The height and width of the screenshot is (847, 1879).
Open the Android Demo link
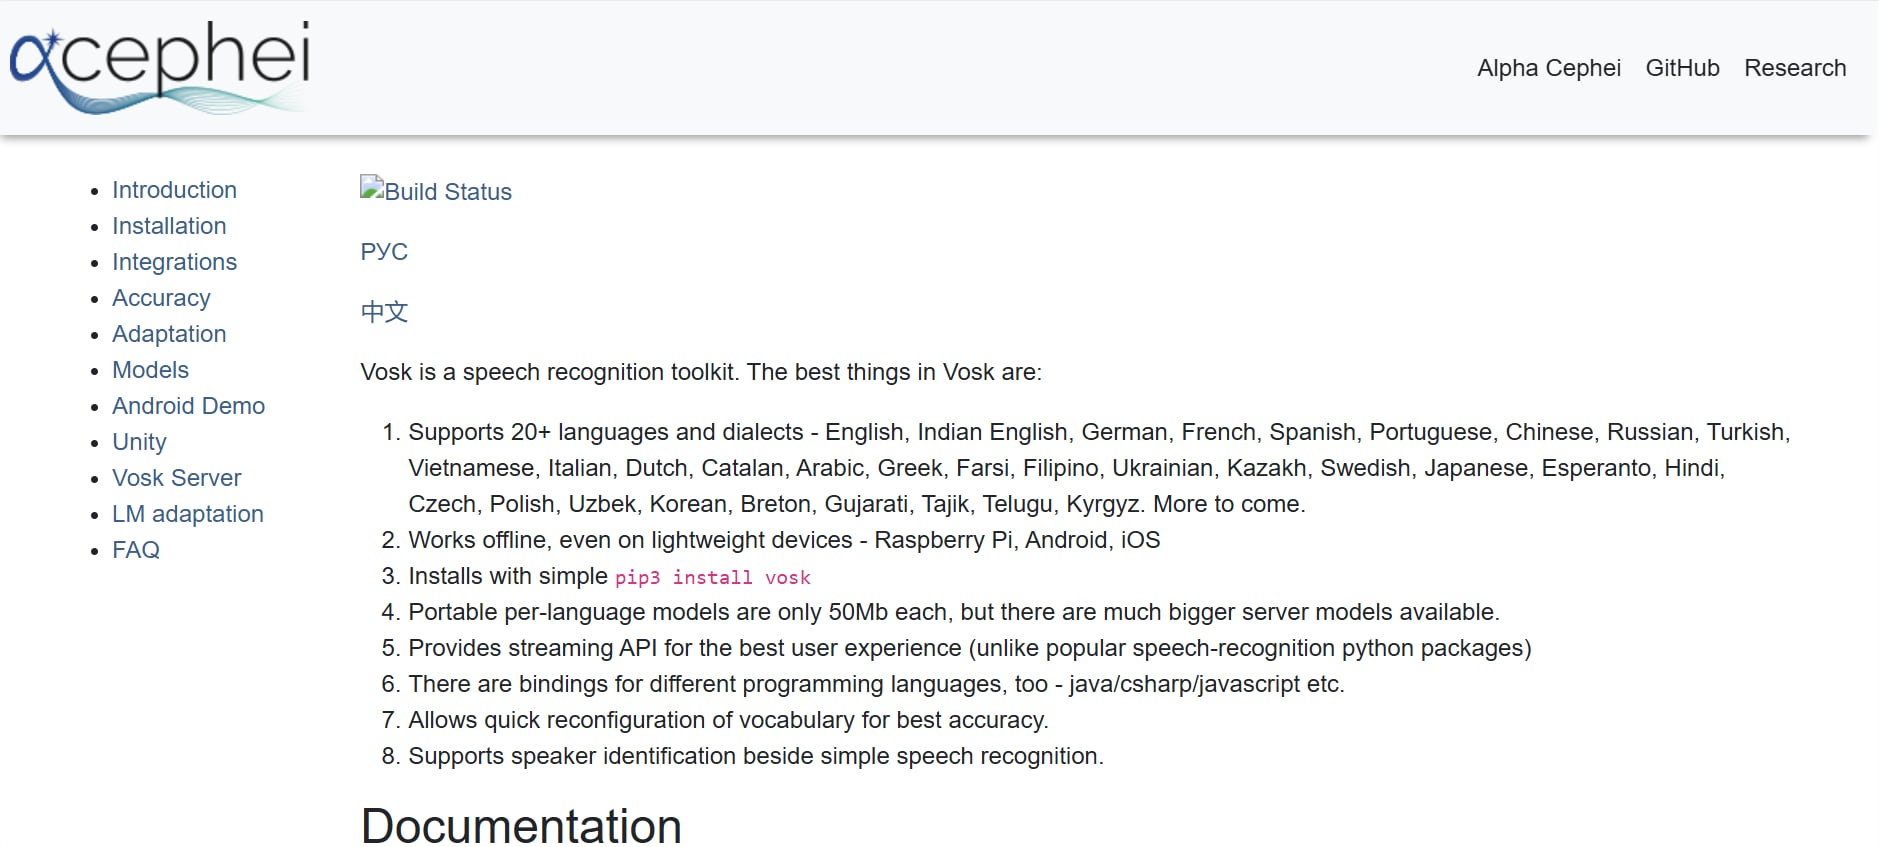188,406
